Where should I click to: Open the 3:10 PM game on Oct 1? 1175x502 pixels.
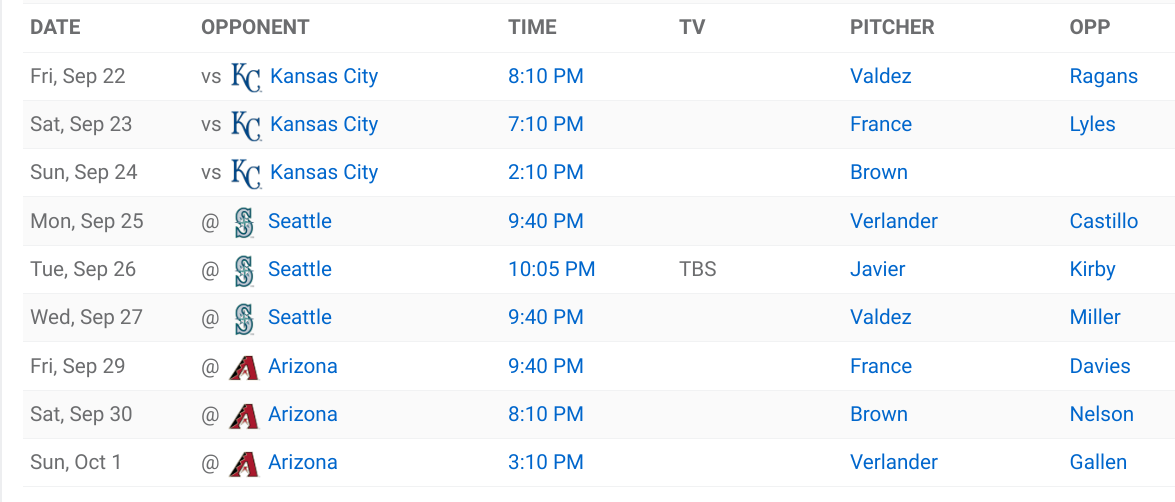[546, 462]
